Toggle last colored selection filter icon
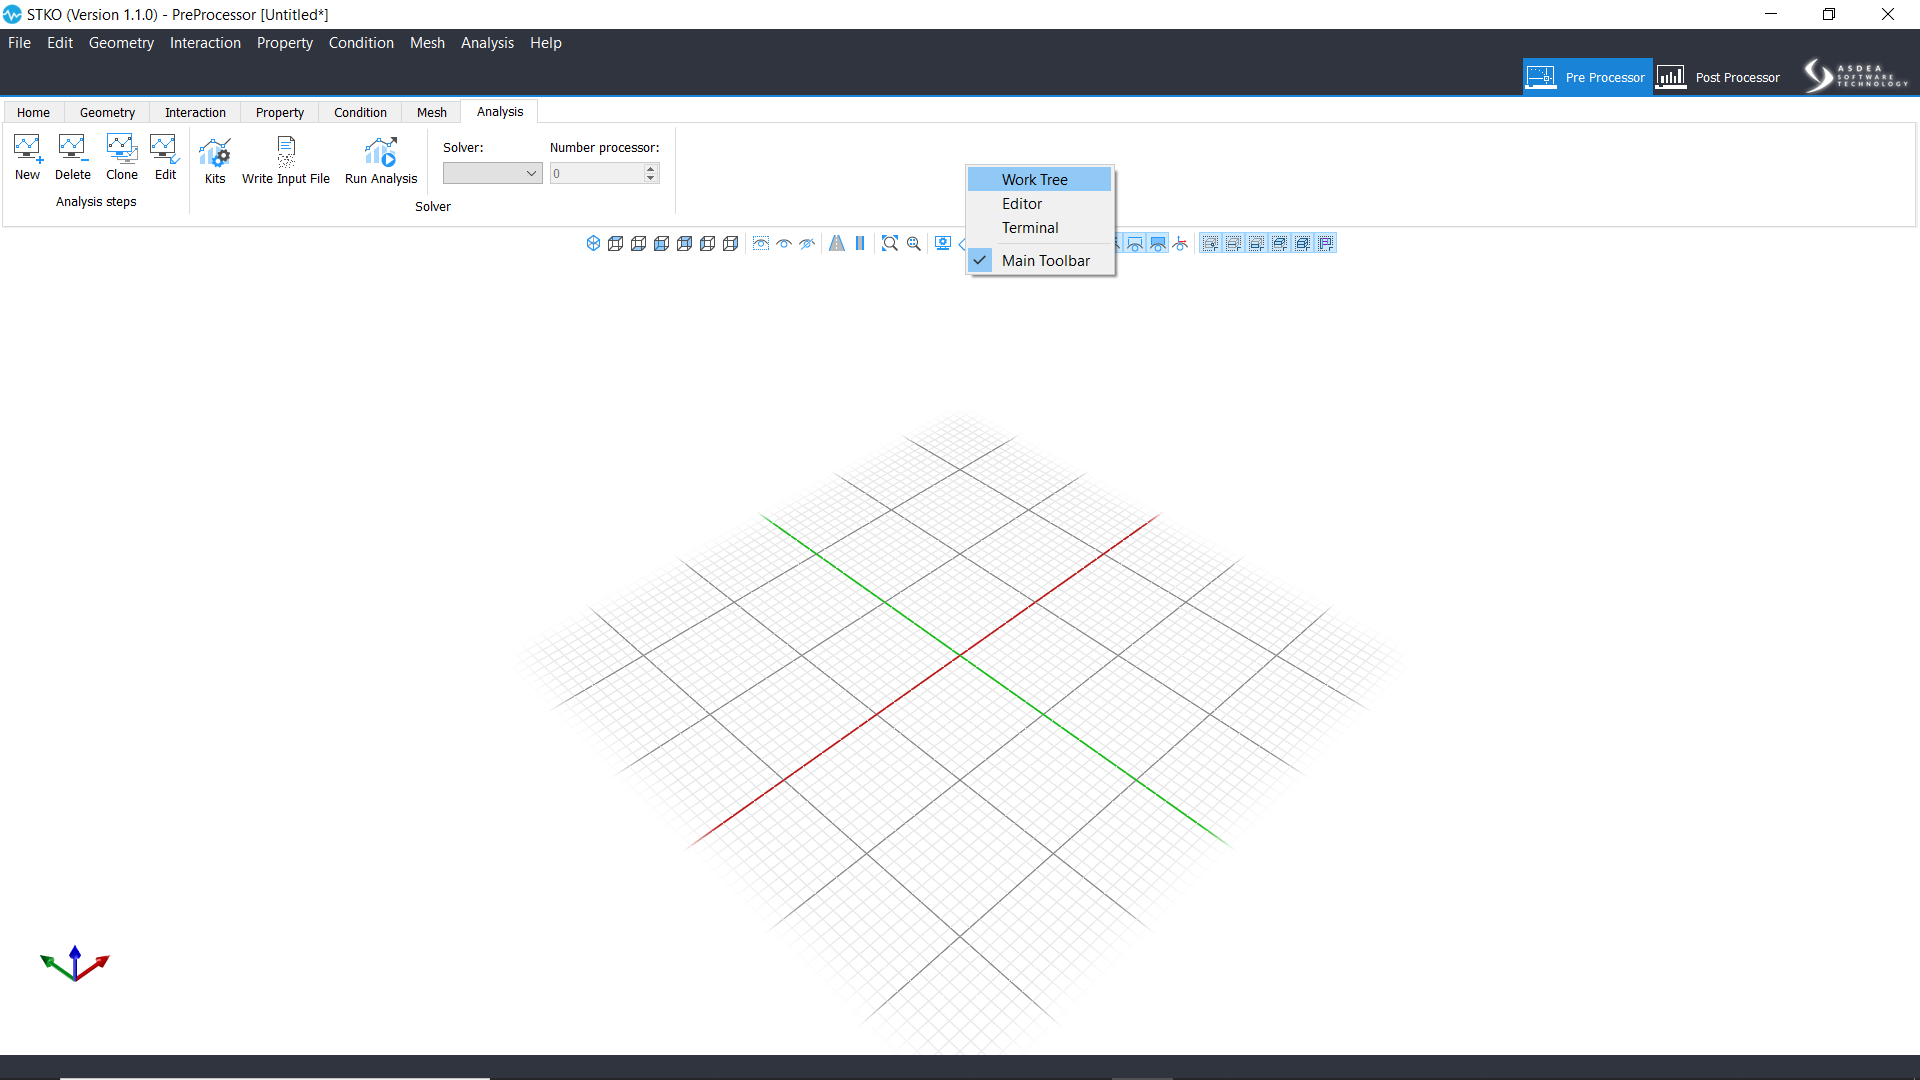Screen dimensions: 1920x1080 (1326, 243)
